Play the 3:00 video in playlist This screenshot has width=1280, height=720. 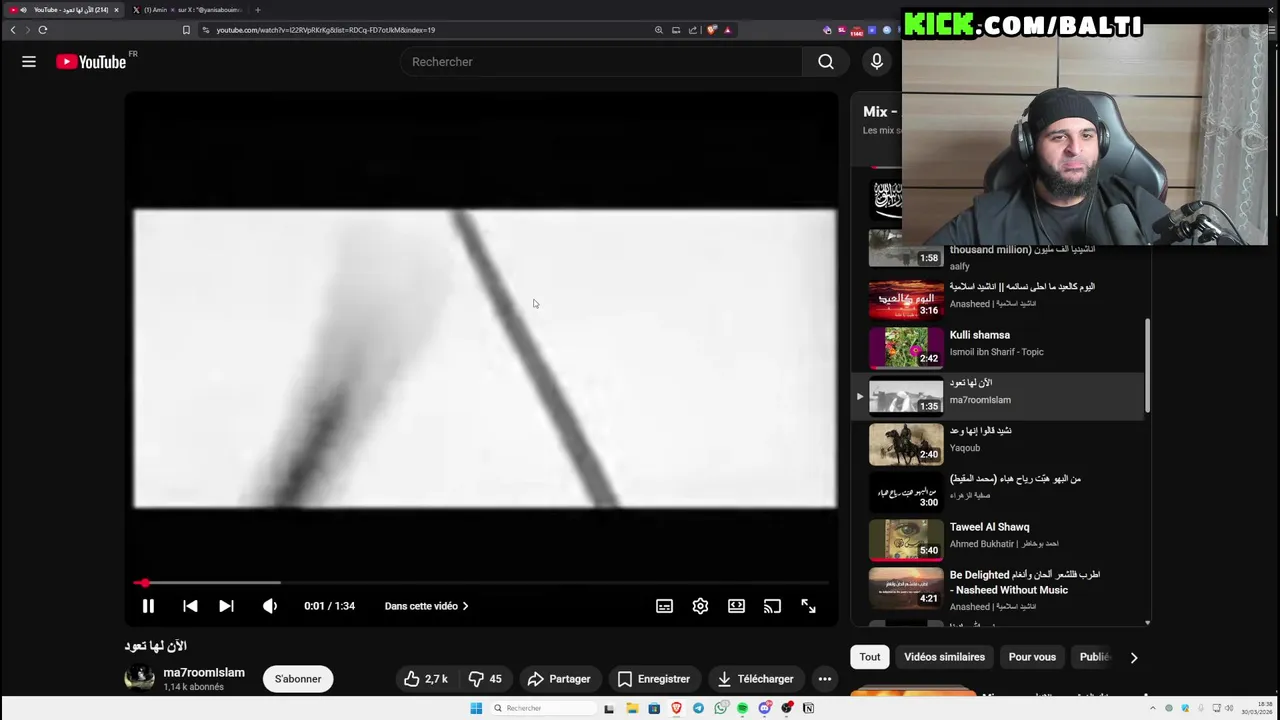(x=1000, y=492)
